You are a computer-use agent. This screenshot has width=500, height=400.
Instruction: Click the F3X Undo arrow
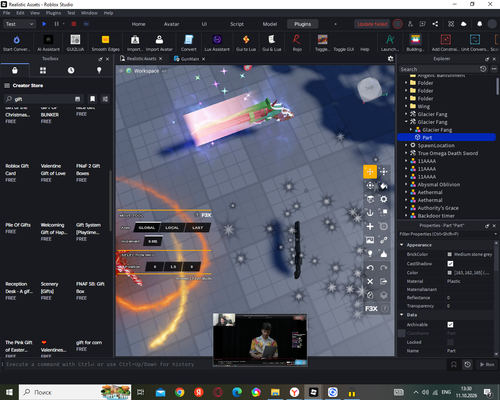coord(370,268)
